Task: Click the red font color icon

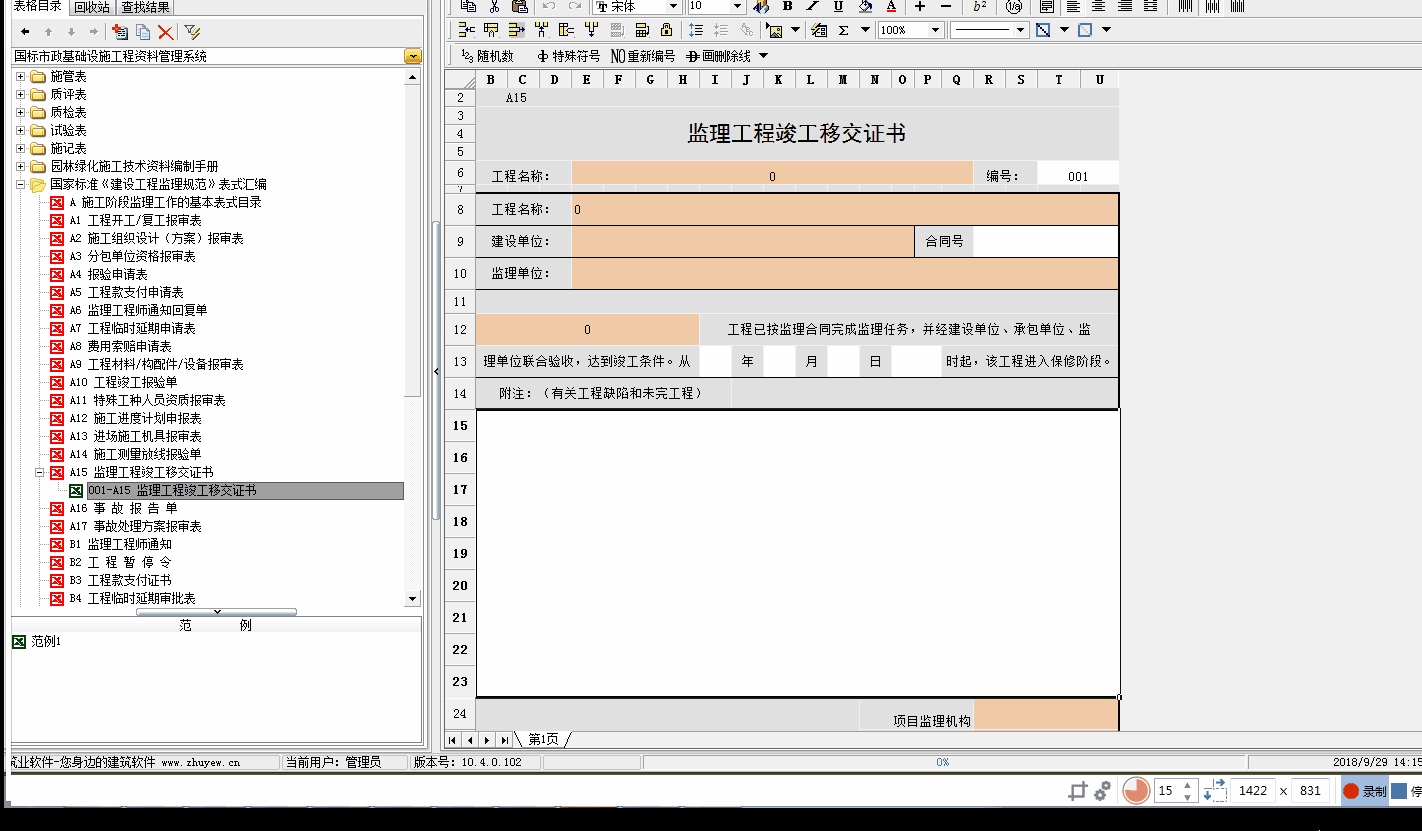Action: 891,6
